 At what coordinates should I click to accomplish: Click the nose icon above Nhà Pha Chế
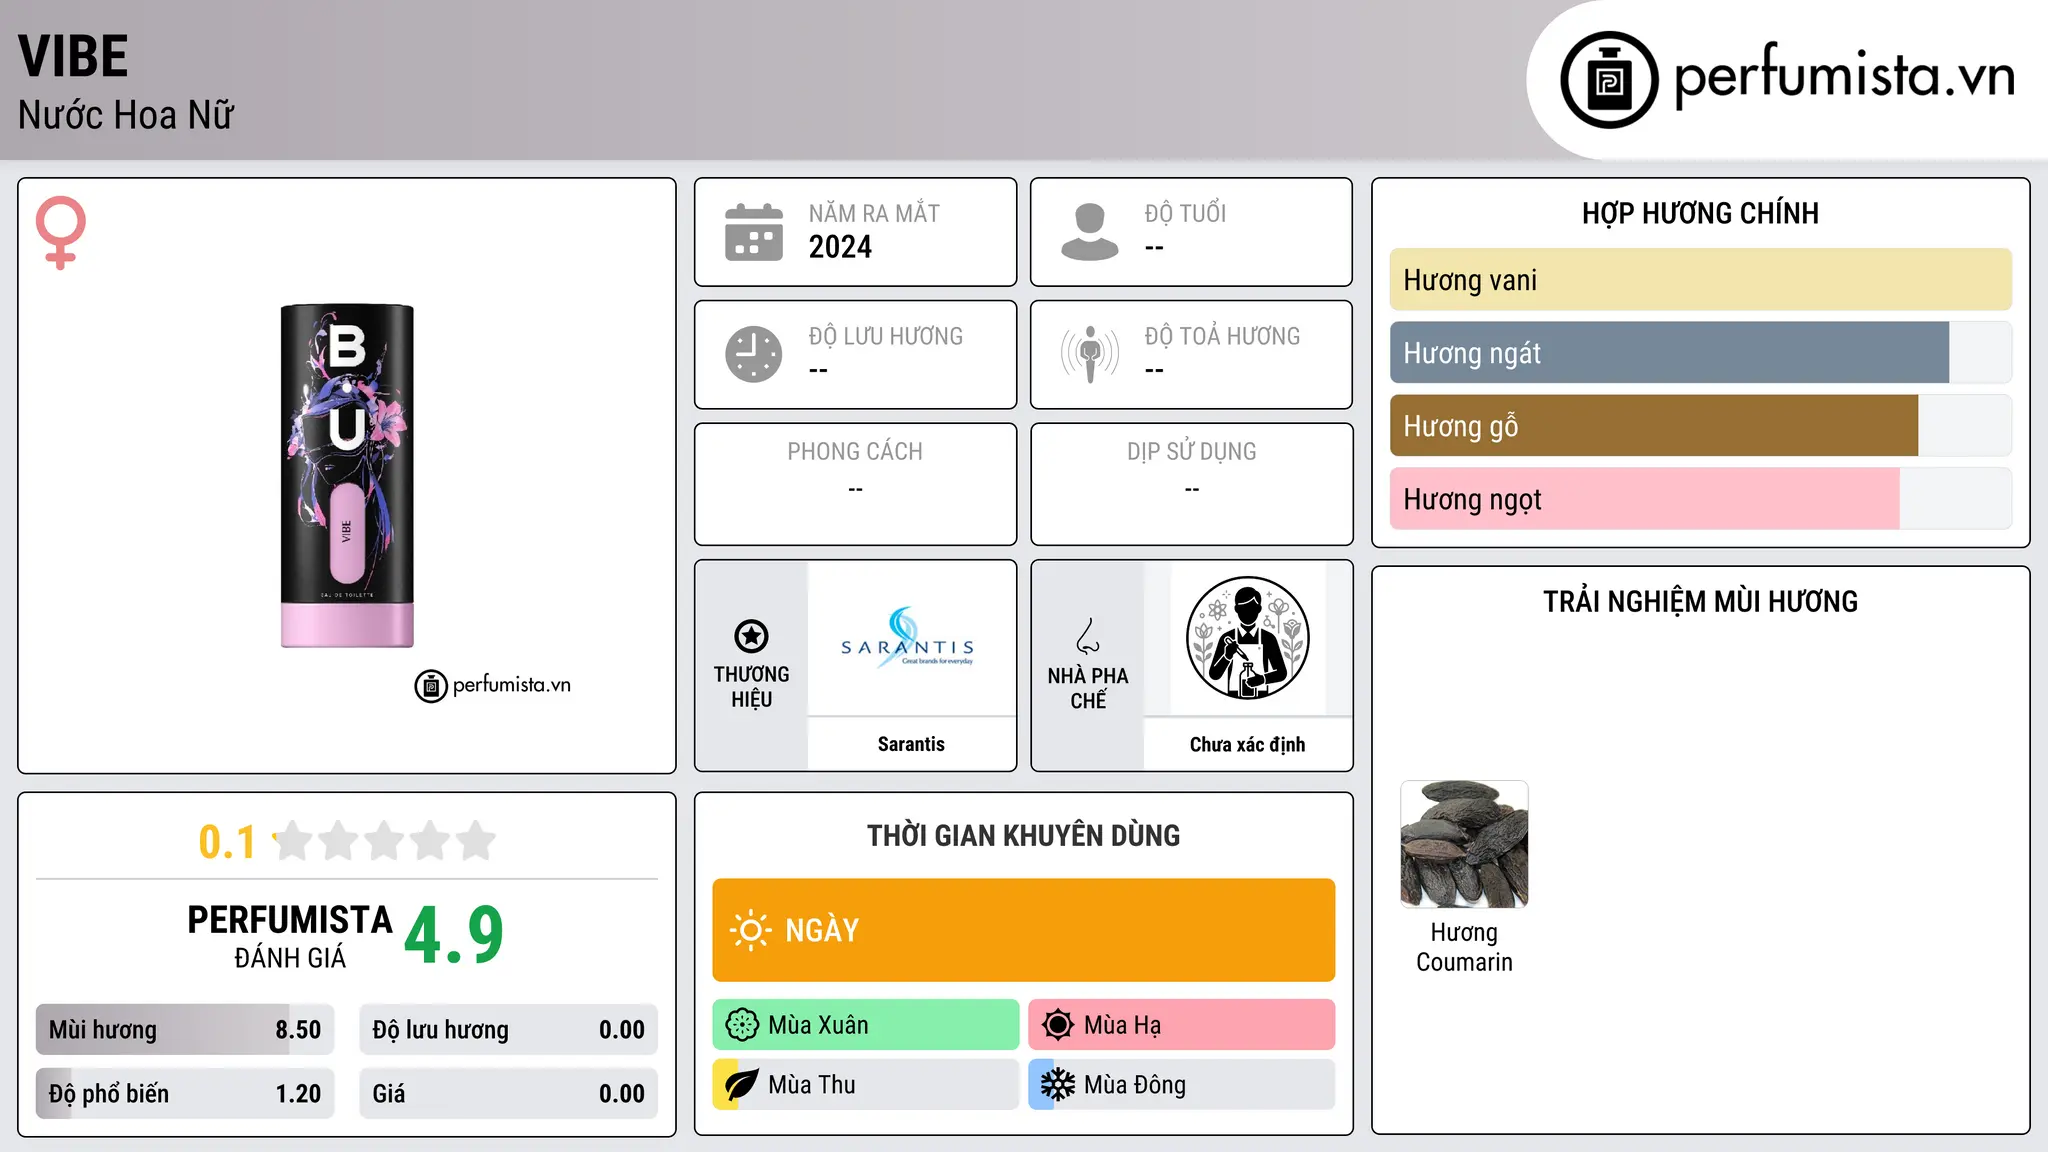coord(1088,636)
